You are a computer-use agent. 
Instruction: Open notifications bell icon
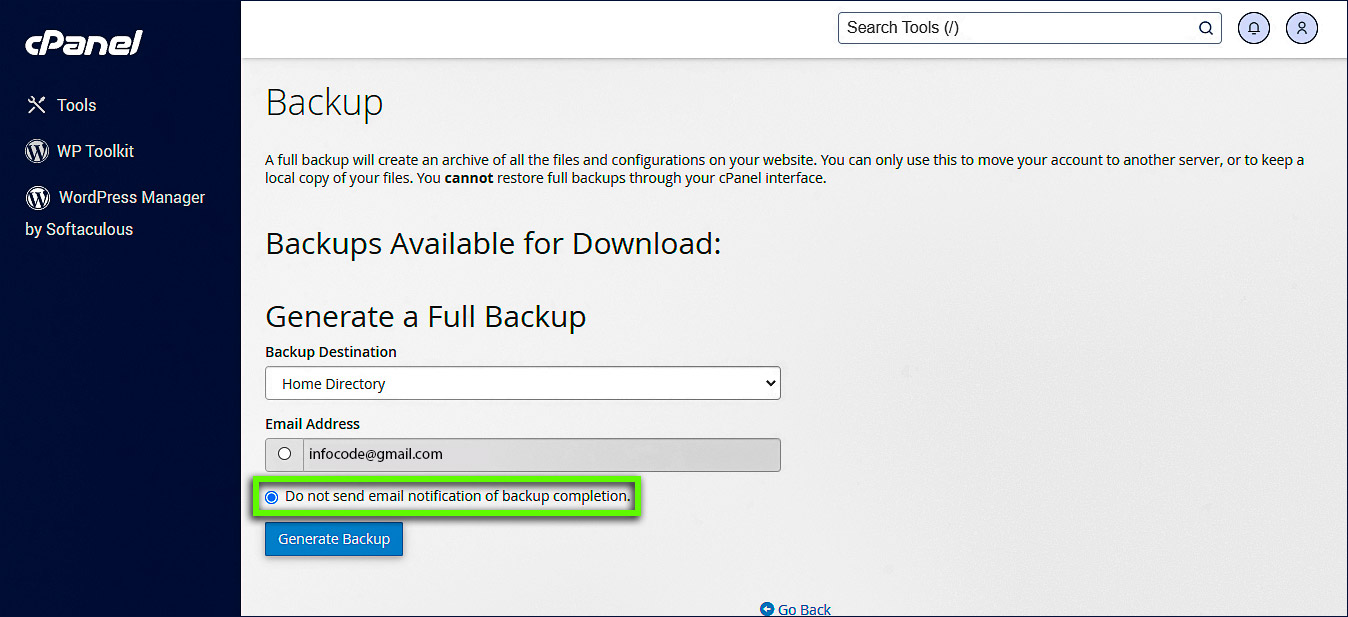pos(1254,28)
